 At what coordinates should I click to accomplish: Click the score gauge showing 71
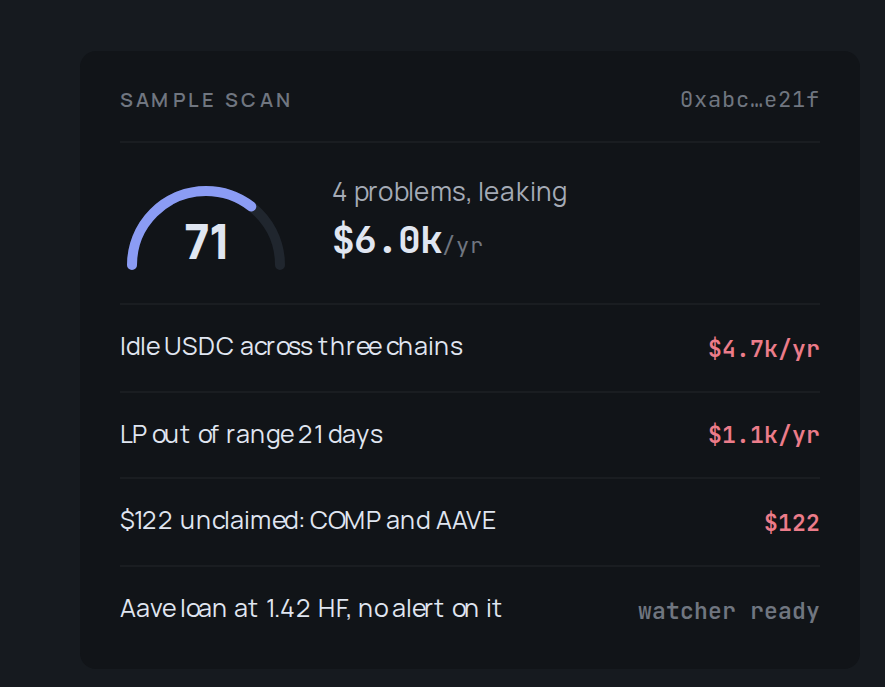tap(206, 228)
